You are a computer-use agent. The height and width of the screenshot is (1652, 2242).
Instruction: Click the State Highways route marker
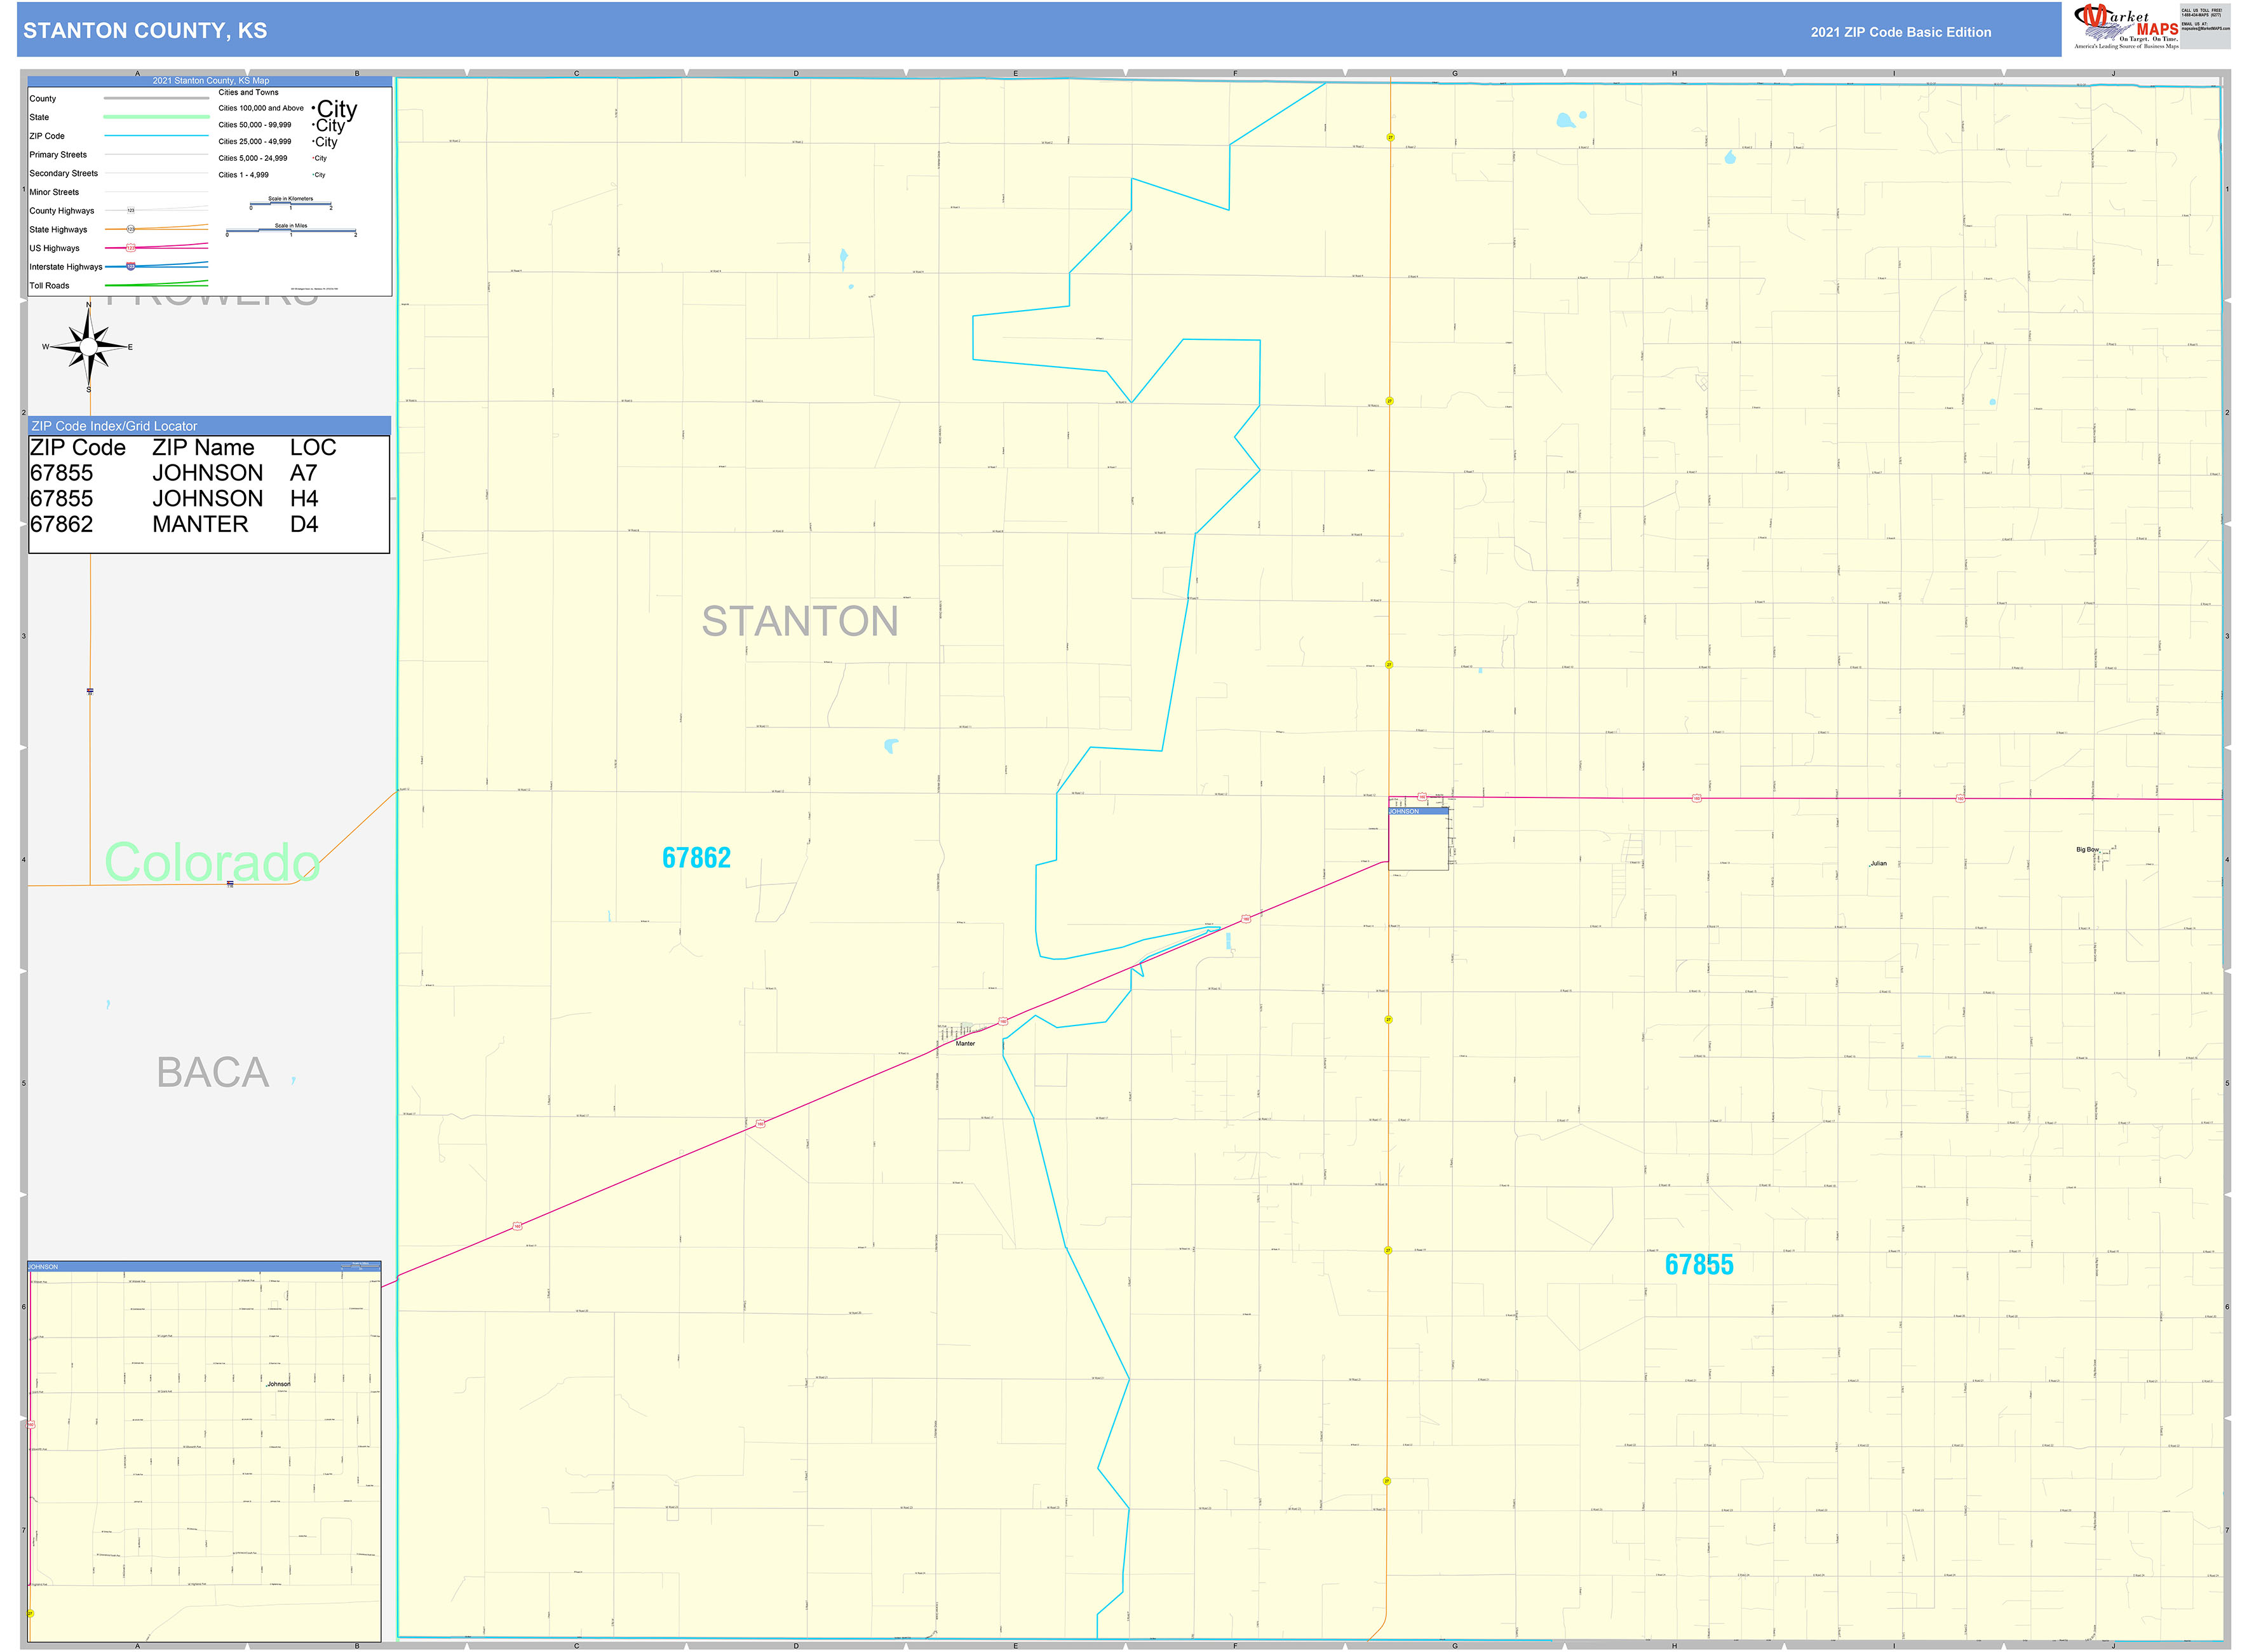click(130, 229)
